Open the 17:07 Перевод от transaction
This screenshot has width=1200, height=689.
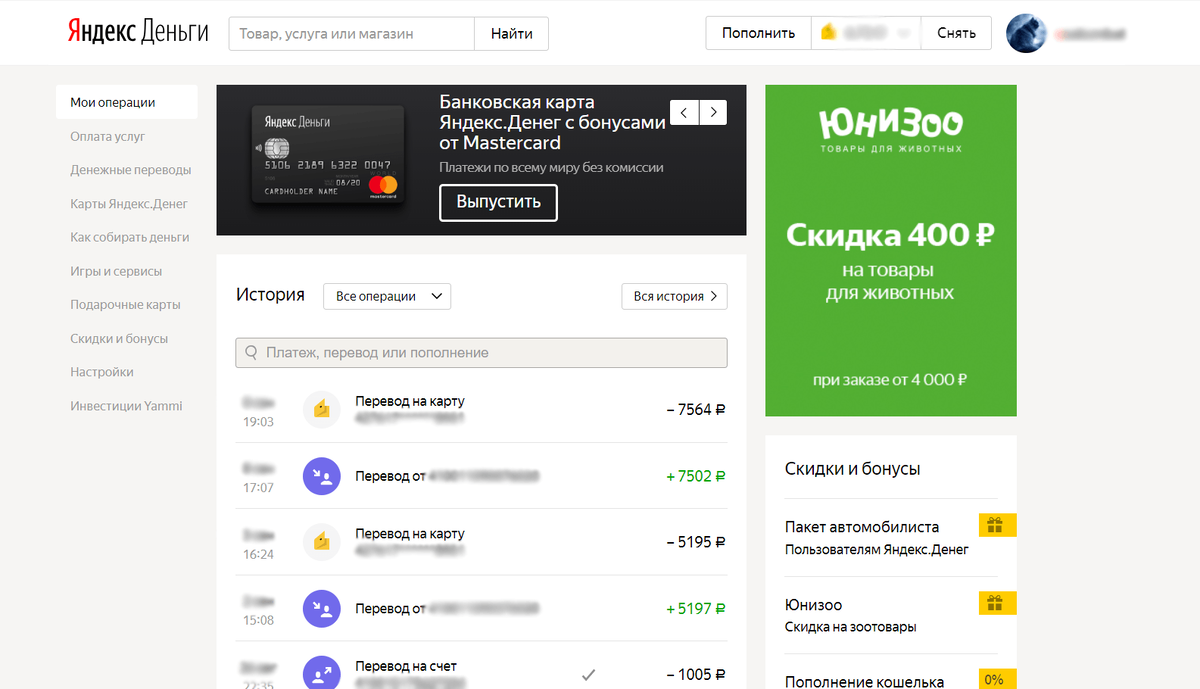[482, 476]
